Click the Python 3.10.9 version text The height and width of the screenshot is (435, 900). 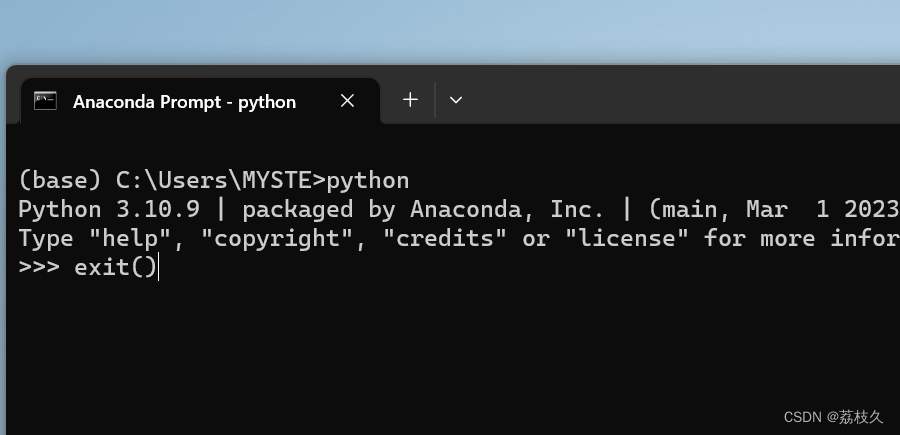point(109,210)
